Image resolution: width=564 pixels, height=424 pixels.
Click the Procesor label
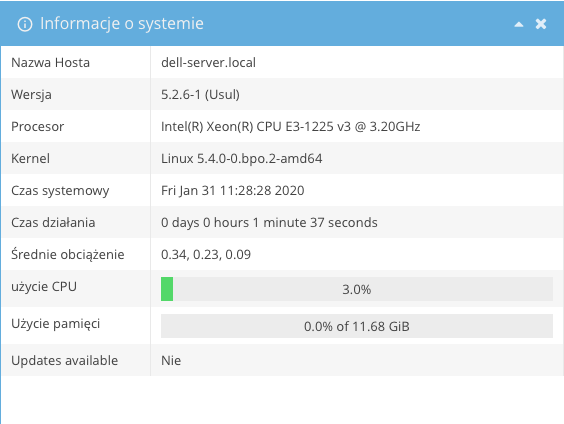click(37, 127)
